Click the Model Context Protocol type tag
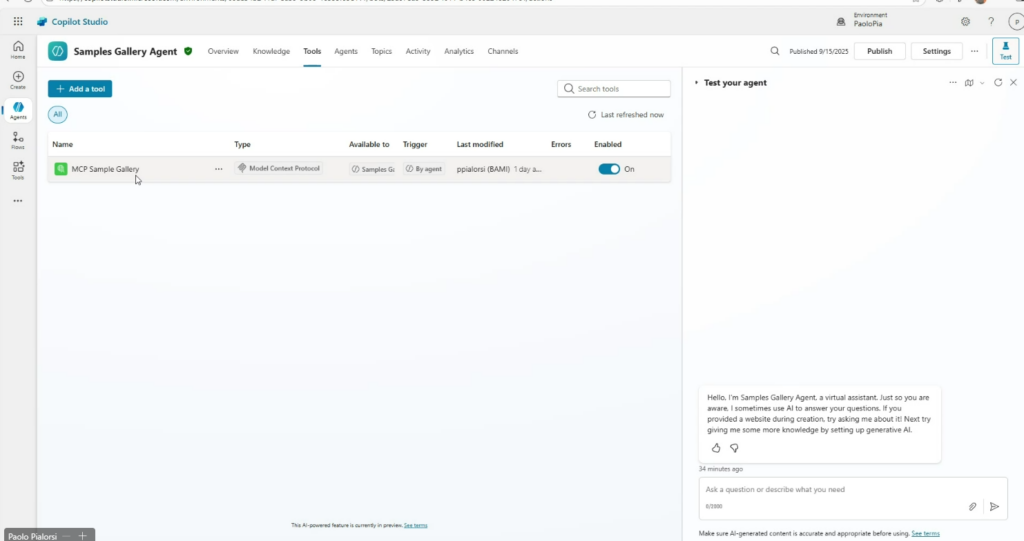Image resolution: width=1024 pixels, height=541 pixels. coord(279,168)
